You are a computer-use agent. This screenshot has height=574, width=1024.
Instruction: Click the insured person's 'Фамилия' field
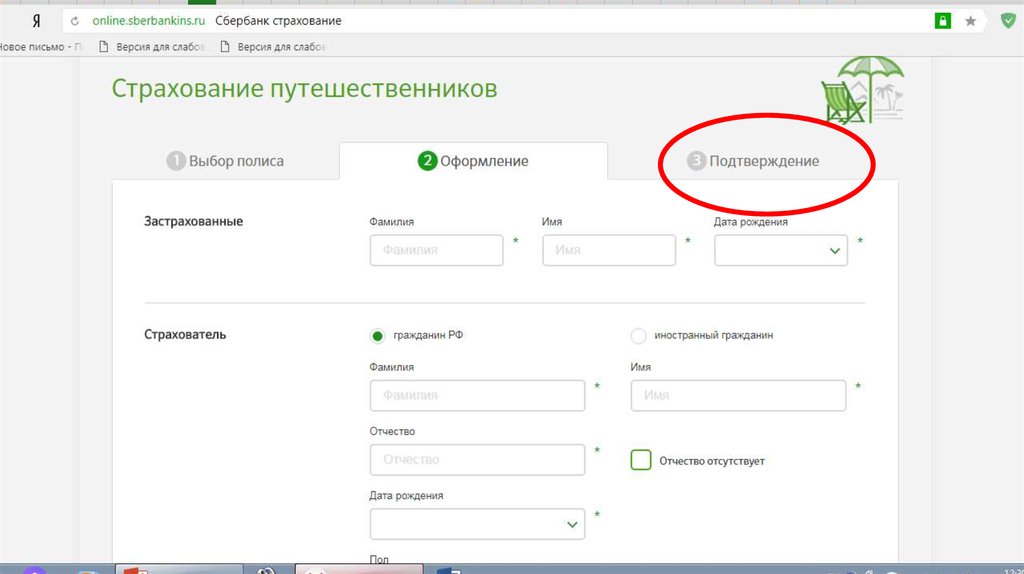coord(436,251)
